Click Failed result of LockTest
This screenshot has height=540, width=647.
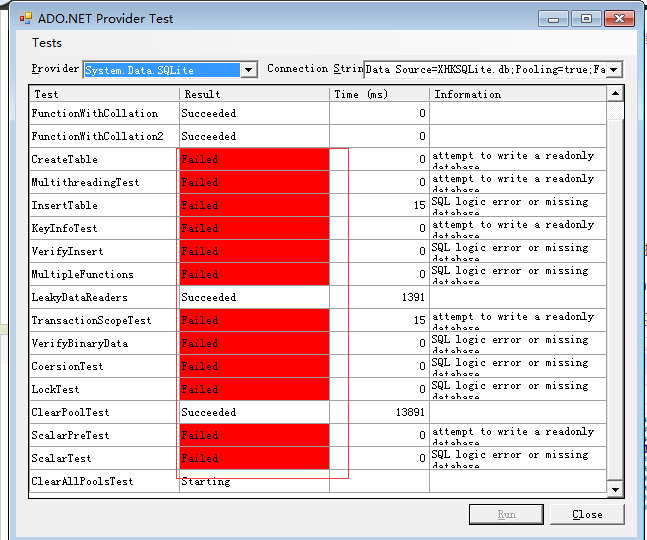[255, 389]
